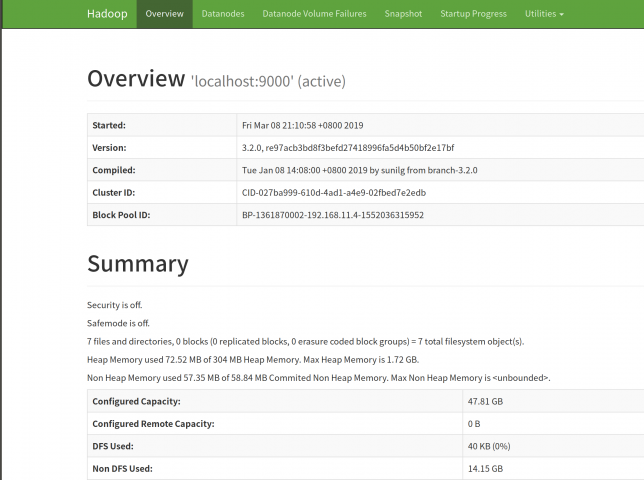Go to the Snapshot tab
This screenshot has height=480, width=644.
[403, 14]
